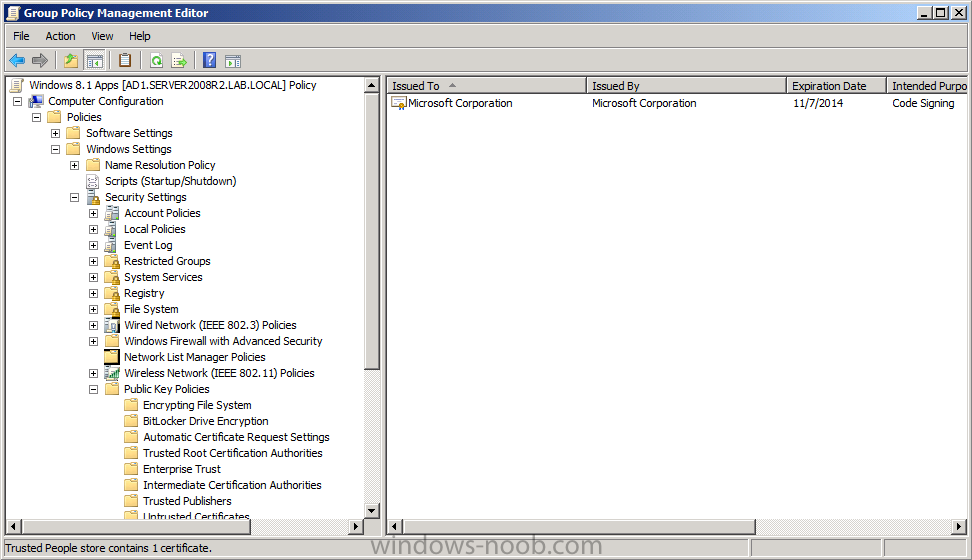
Task: Click the Restricted Groups folder icon
Action: point(112,261)
